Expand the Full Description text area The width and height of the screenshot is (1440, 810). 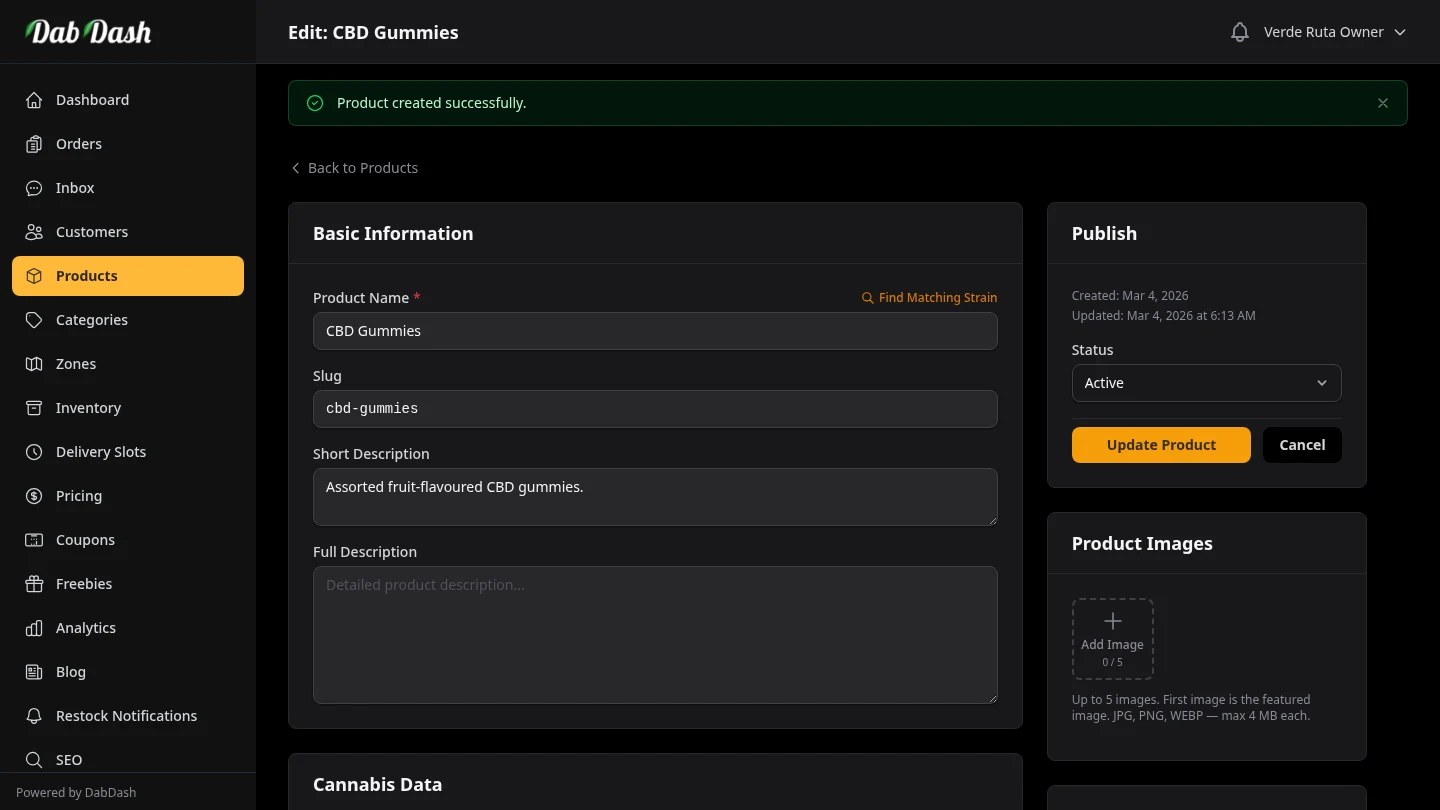coord(991,697)
